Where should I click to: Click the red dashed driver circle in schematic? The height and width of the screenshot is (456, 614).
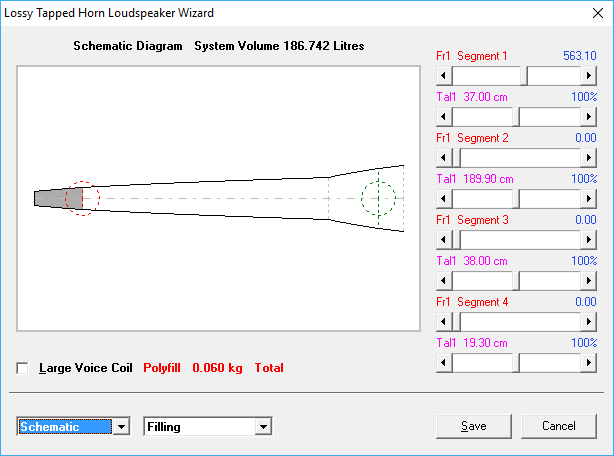tap(83, 198)
